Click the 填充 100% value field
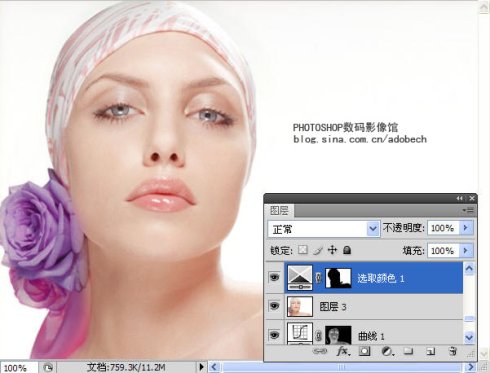 coord(443,250)
